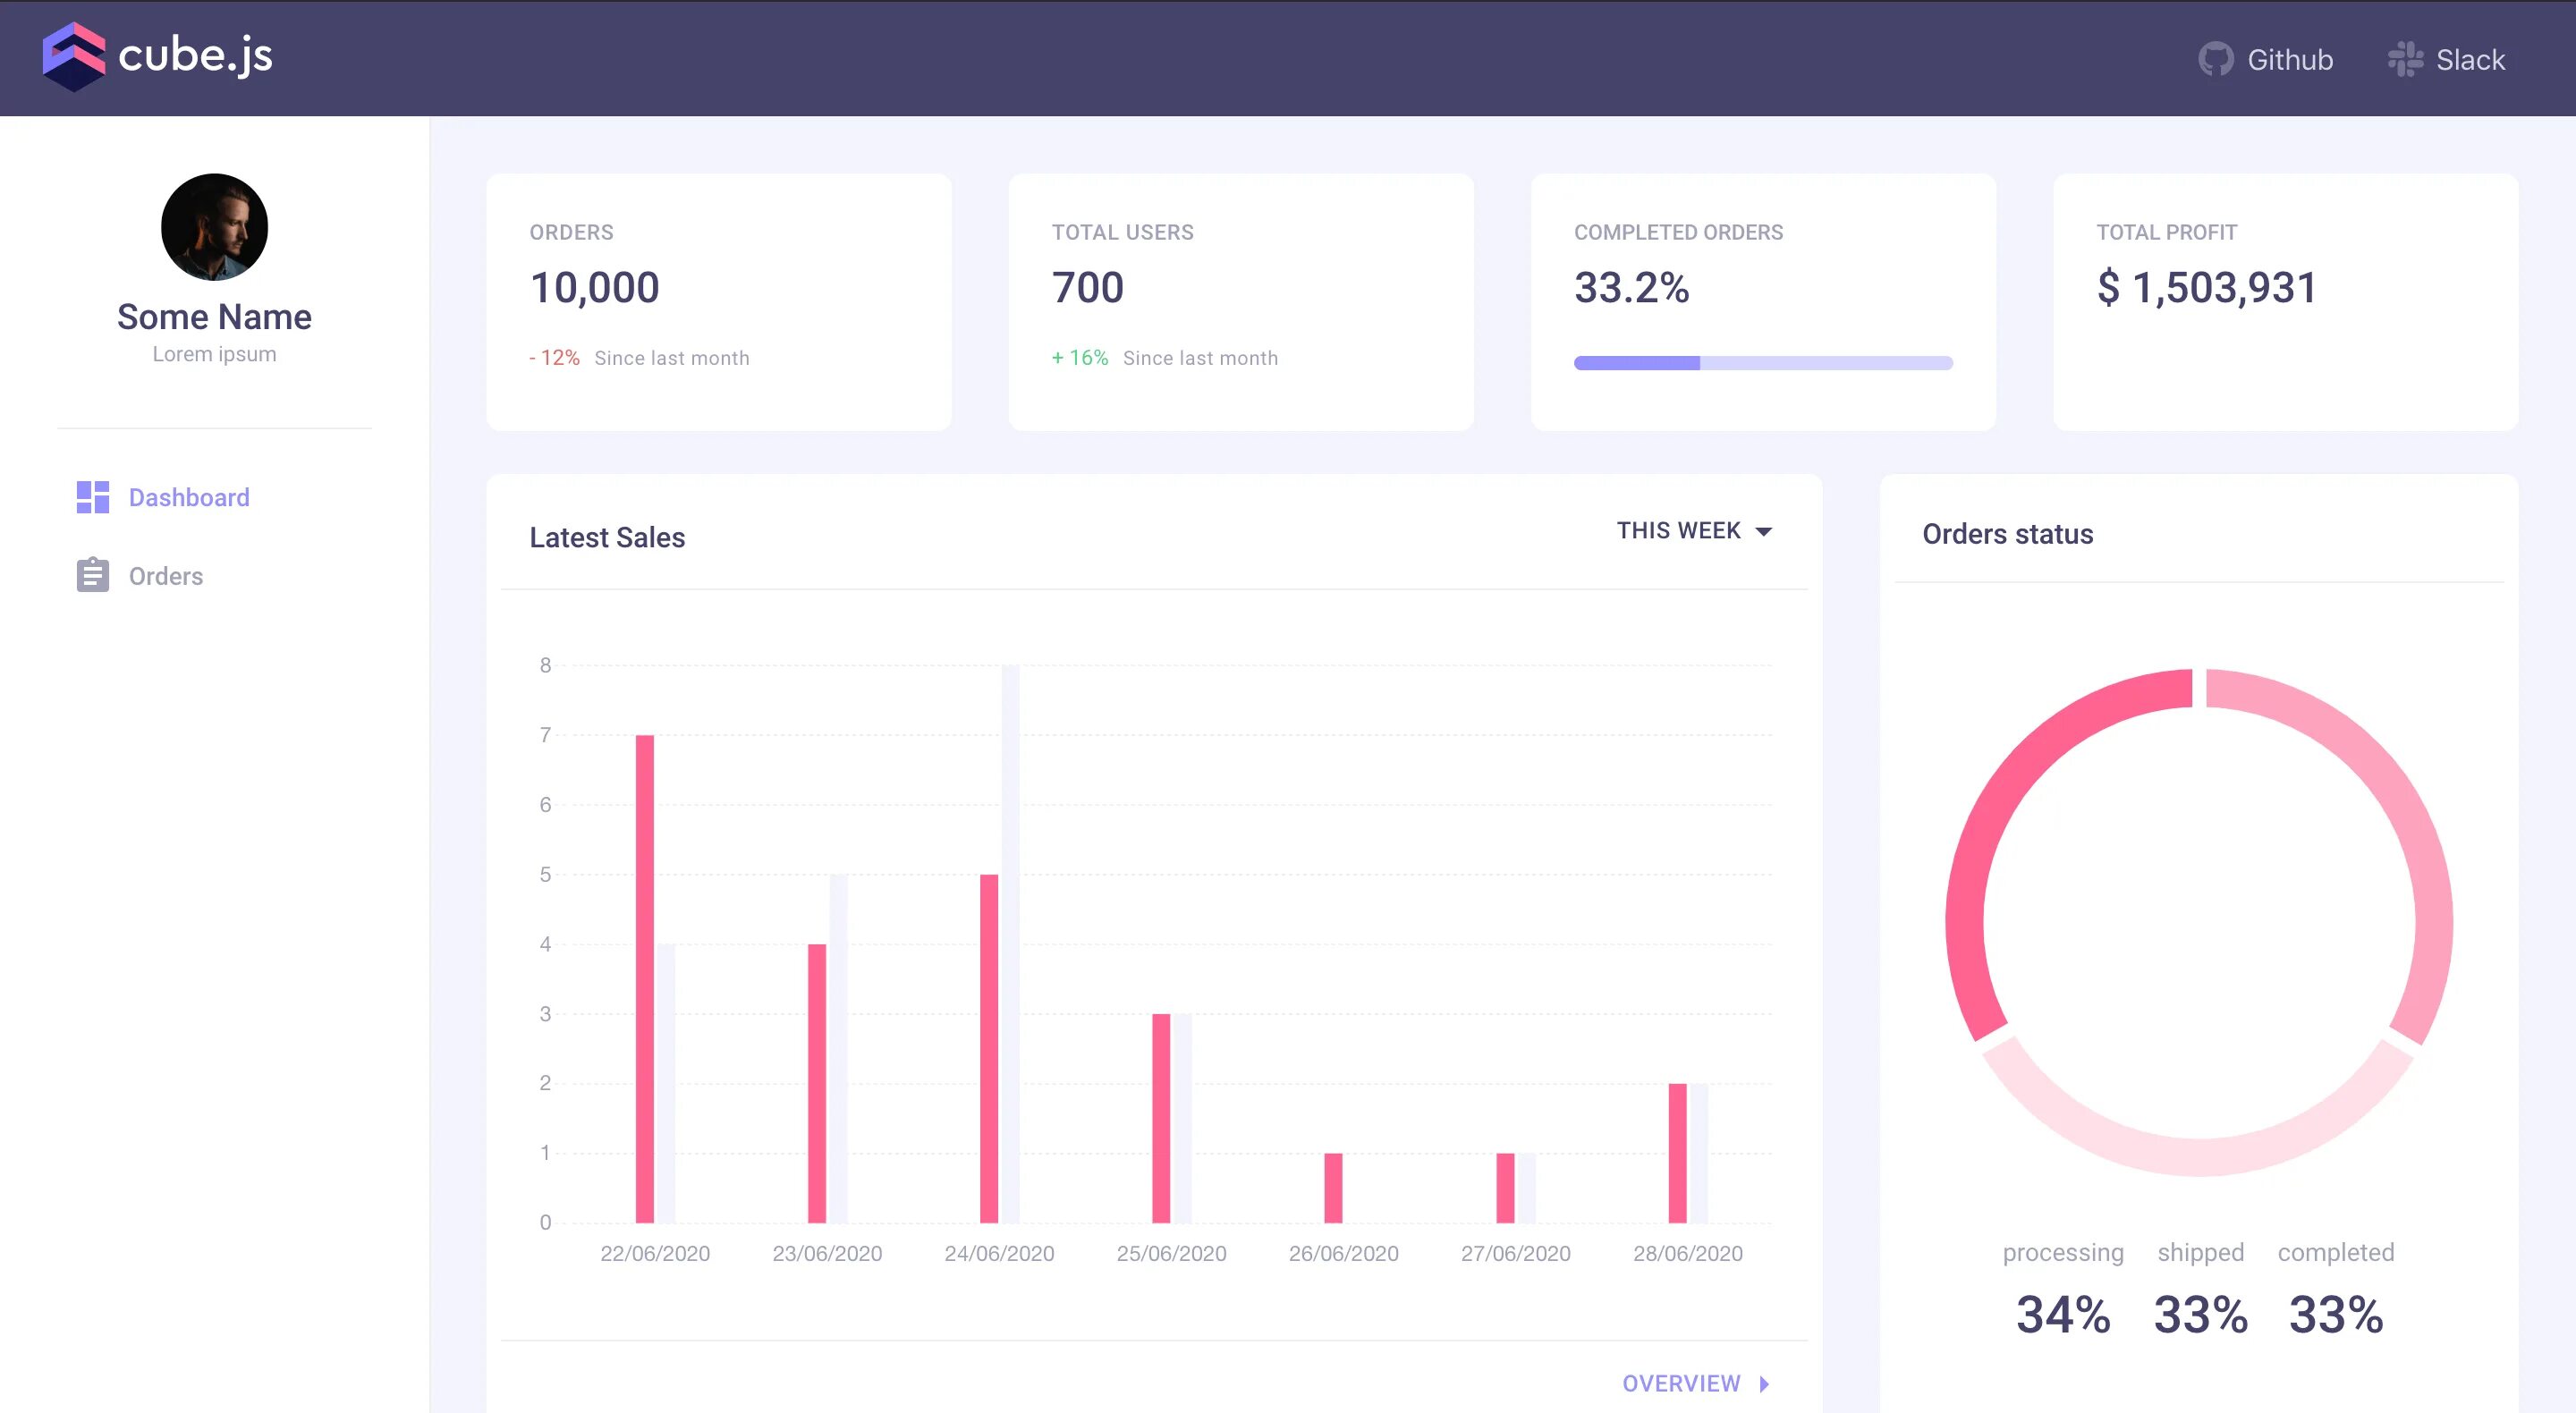This screenshot has width=2576, height=1413.
Task: Click the Github octocat icon
Action: (x=2215, y=59)
